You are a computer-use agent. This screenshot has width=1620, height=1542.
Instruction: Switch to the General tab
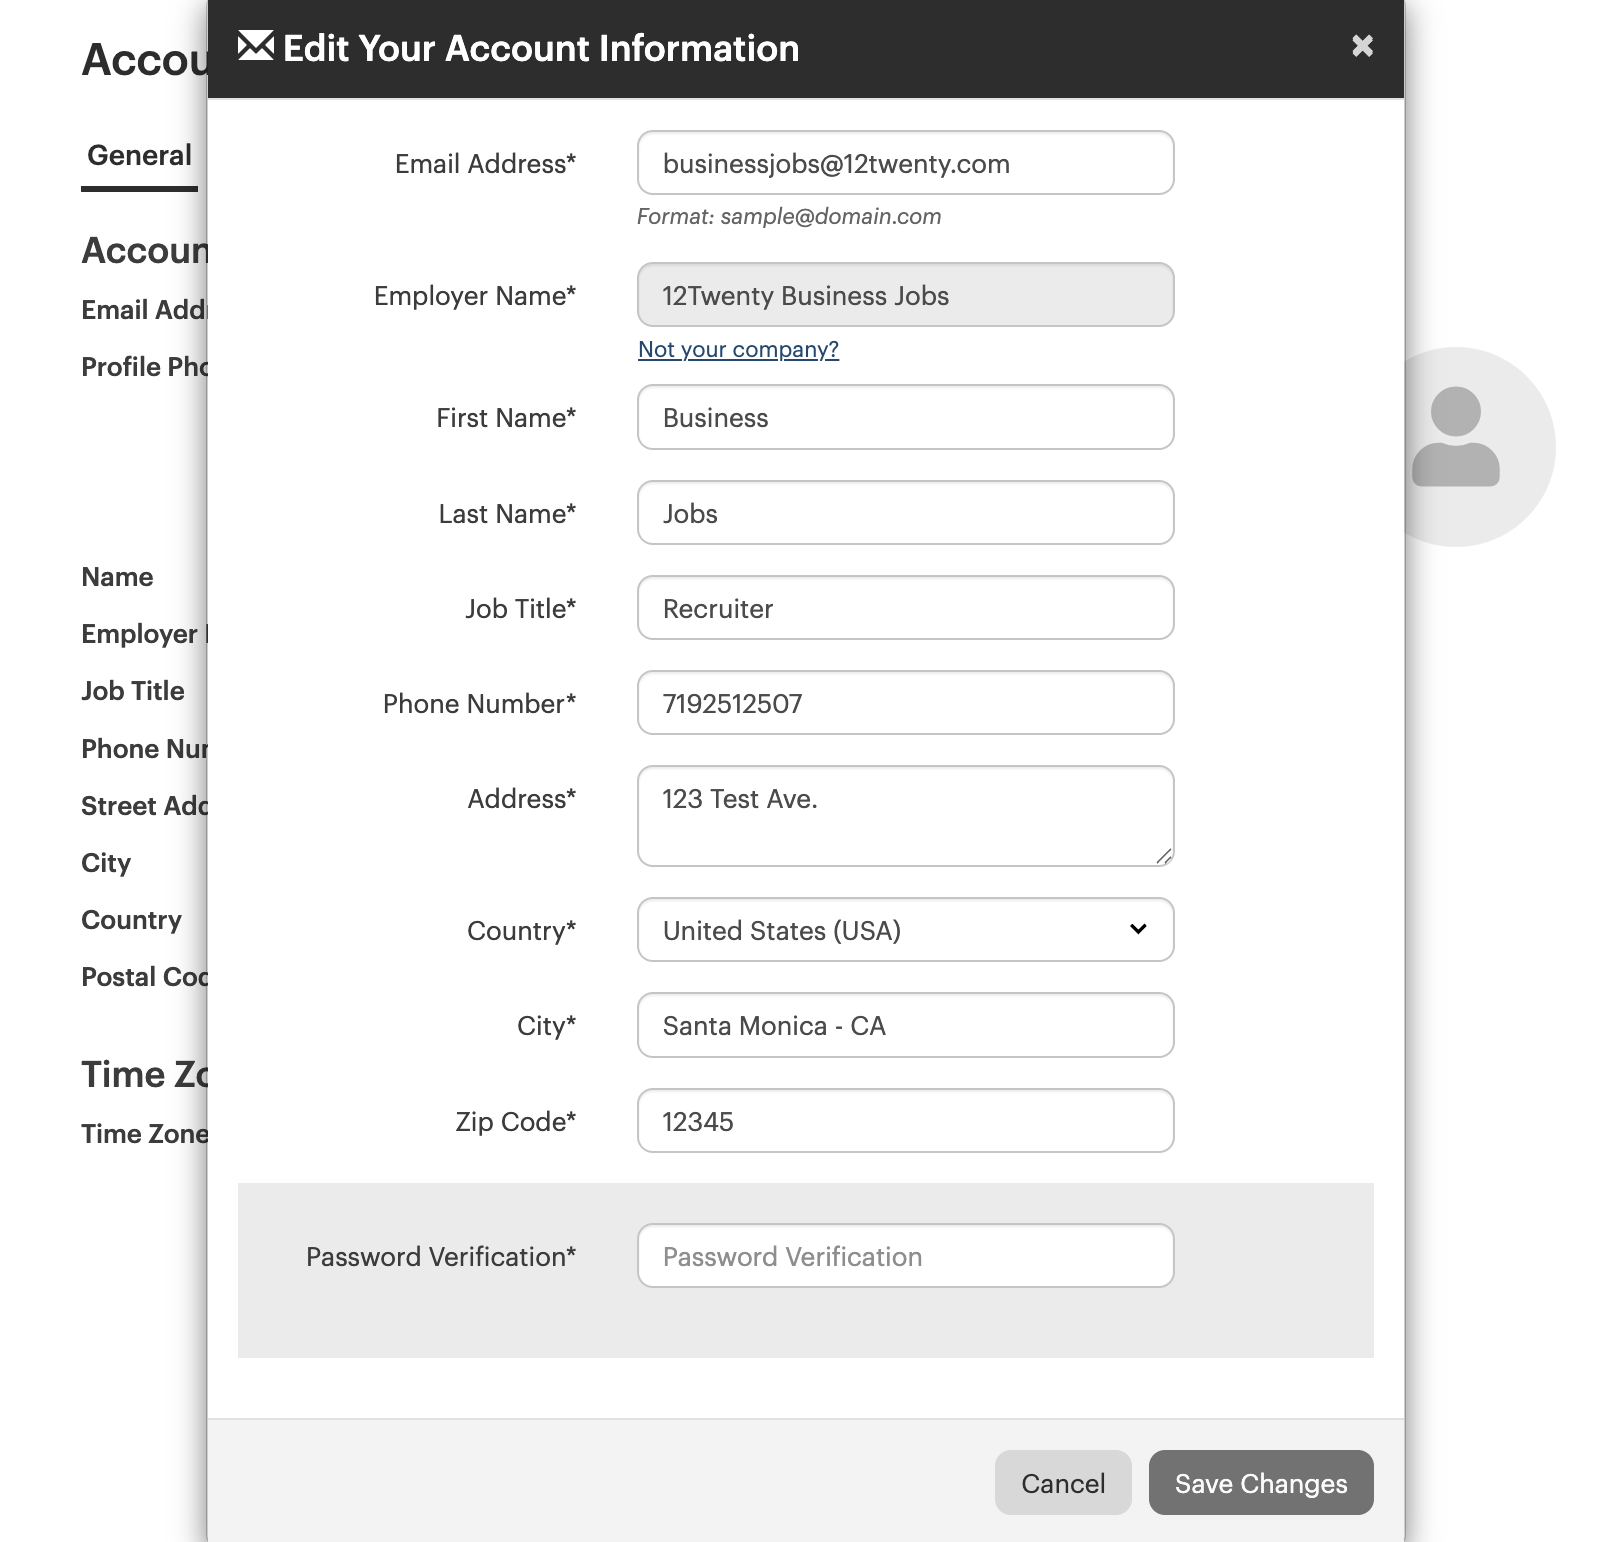pos(139,155)
